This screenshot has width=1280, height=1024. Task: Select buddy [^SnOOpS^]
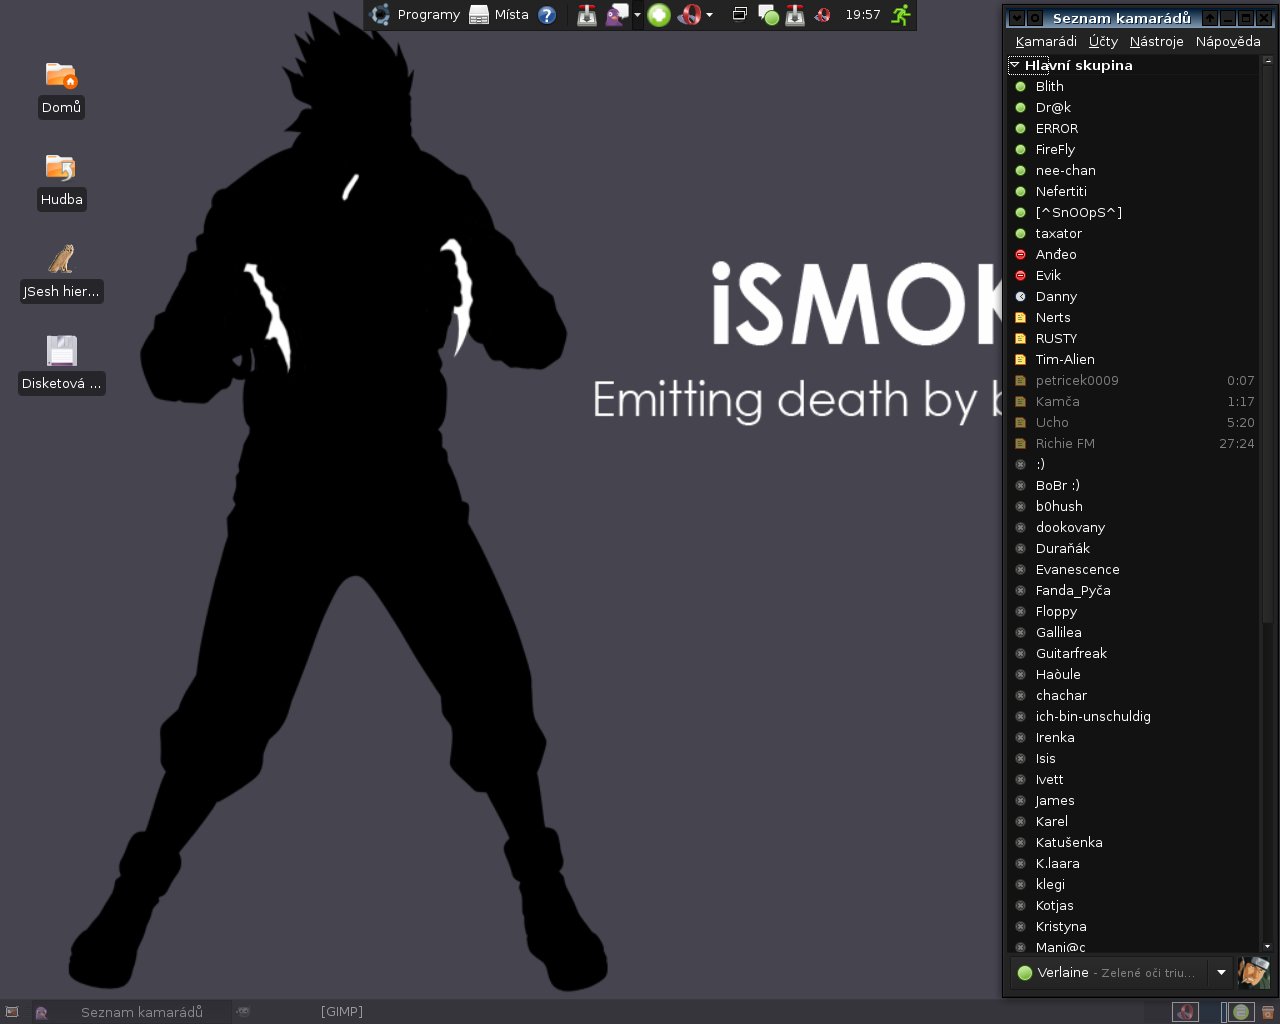tap(1134, 212)
